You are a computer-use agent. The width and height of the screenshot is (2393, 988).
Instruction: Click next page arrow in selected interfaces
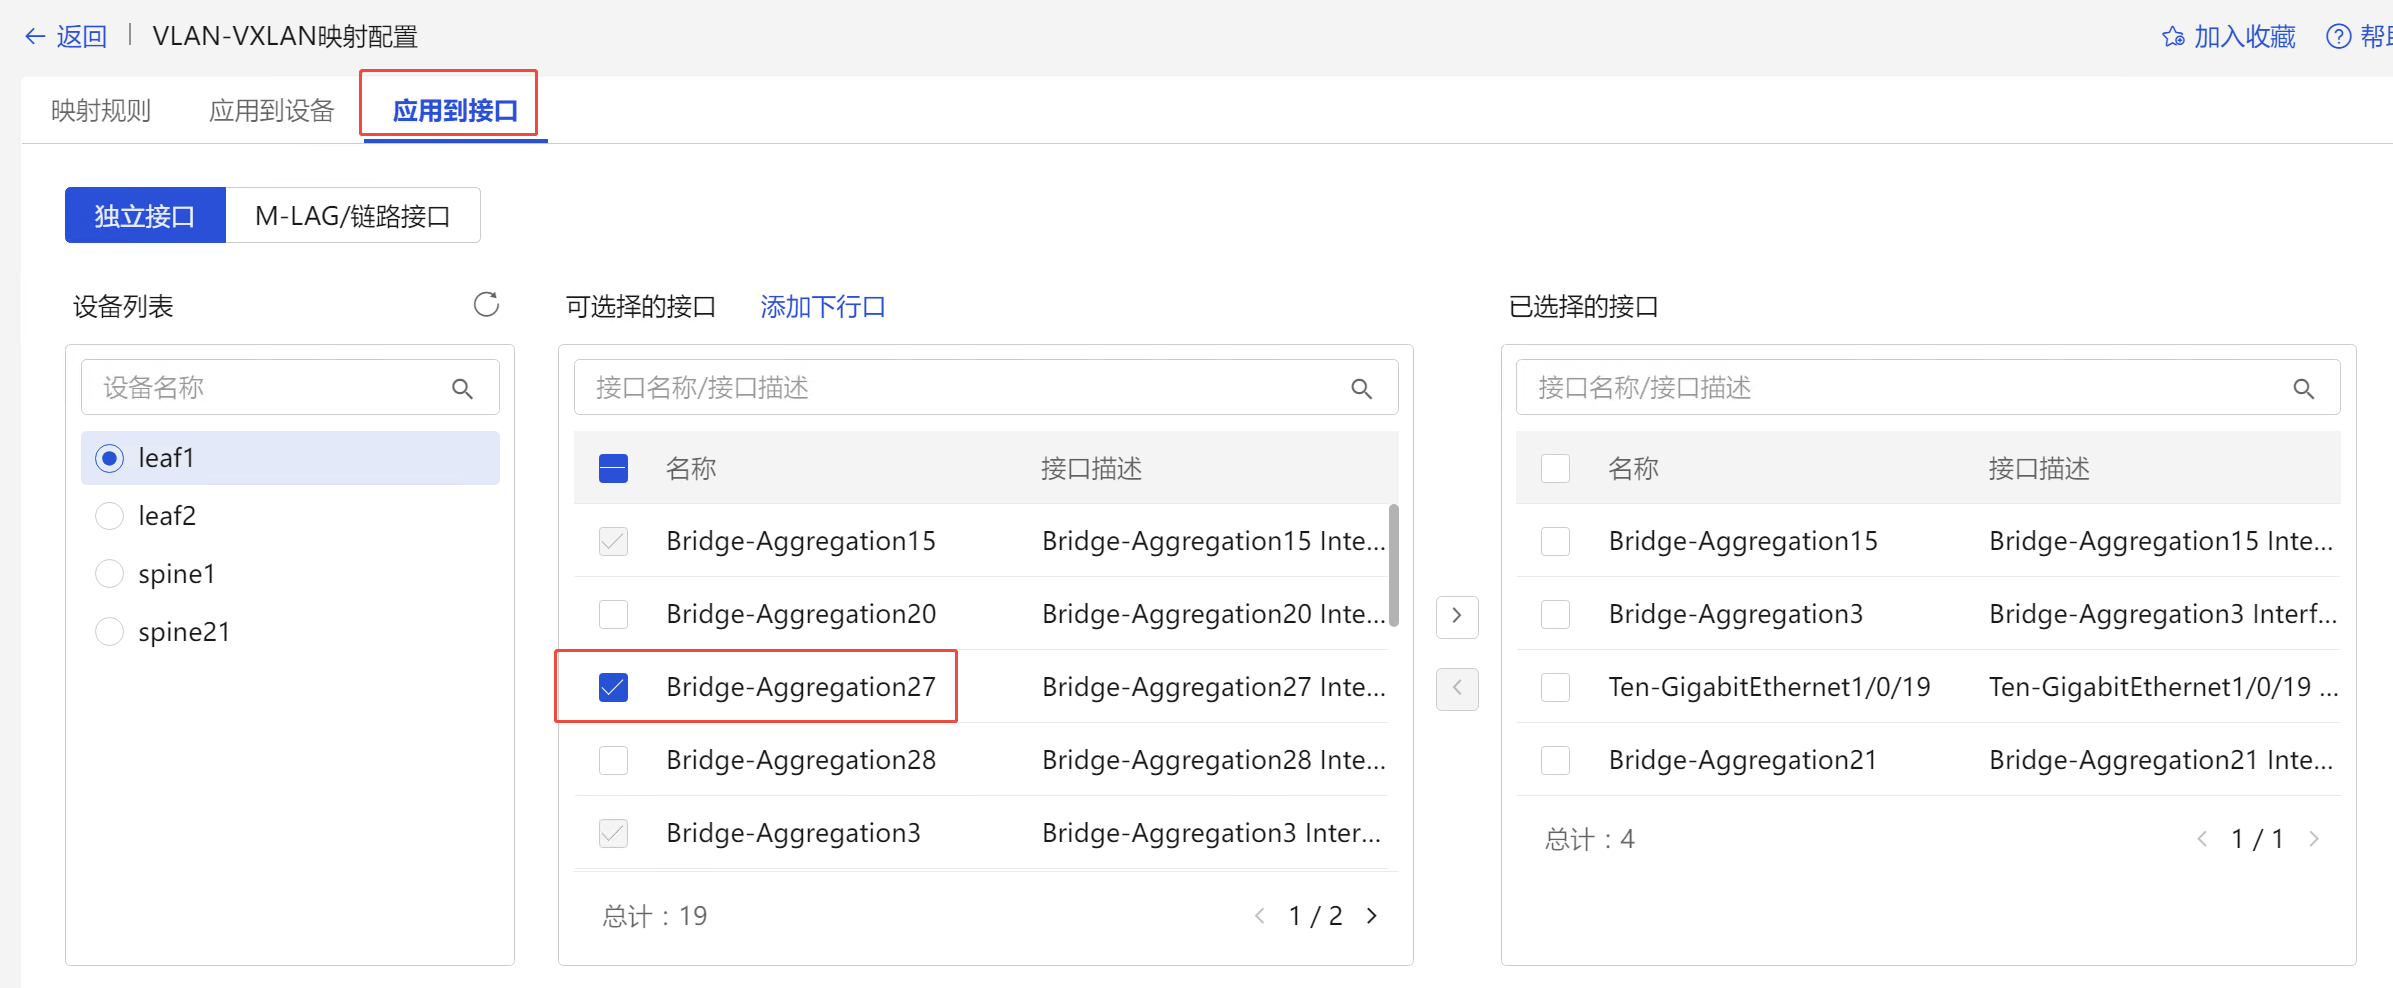(x=2314, y=839)
